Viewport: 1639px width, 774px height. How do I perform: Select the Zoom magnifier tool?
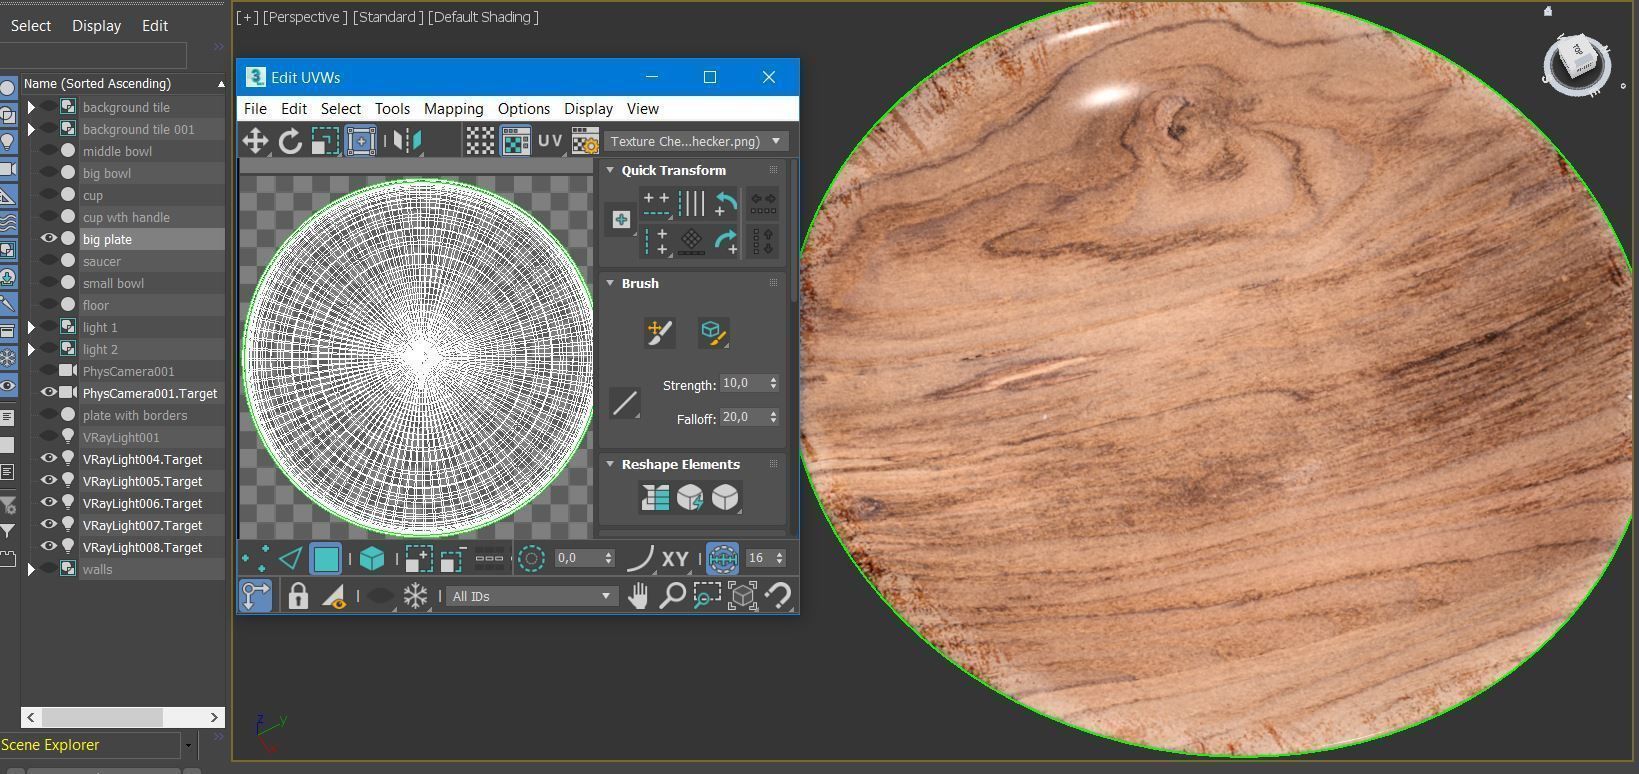[x=672, y=596]
